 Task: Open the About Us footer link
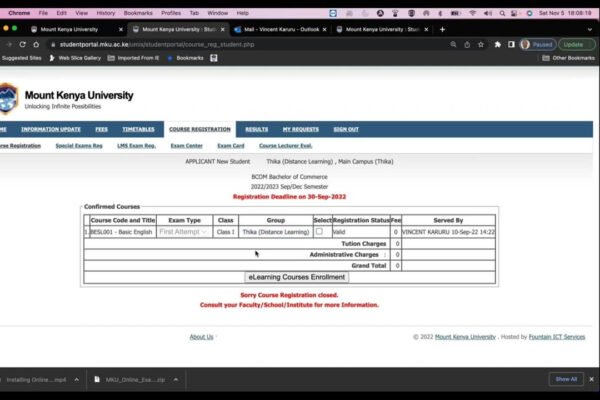tap(201, 337)
